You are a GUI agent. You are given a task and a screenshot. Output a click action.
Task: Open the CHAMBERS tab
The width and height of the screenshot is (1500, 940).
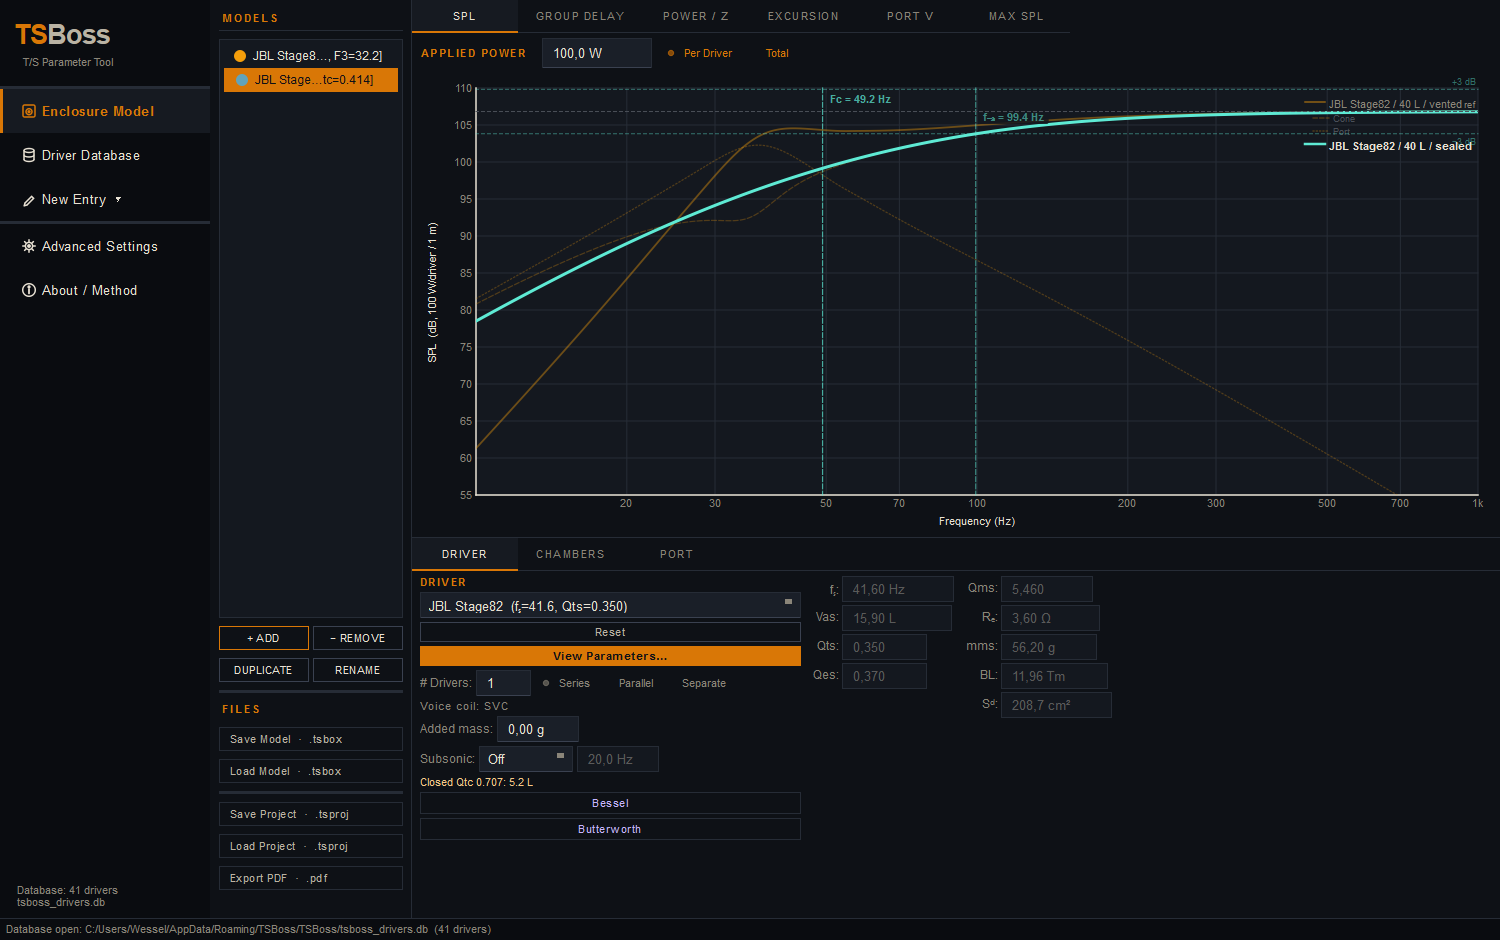click(x=570, y=554)
